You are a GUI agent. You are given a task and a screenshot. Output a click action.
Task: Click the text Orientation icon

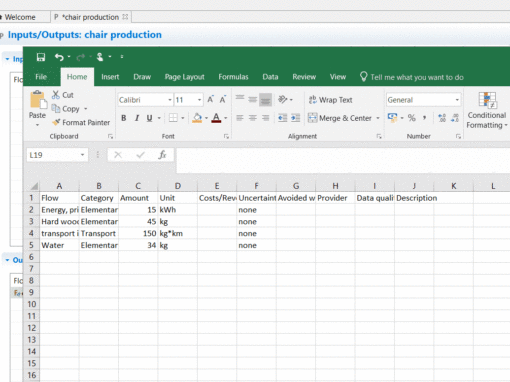point(283,100)
